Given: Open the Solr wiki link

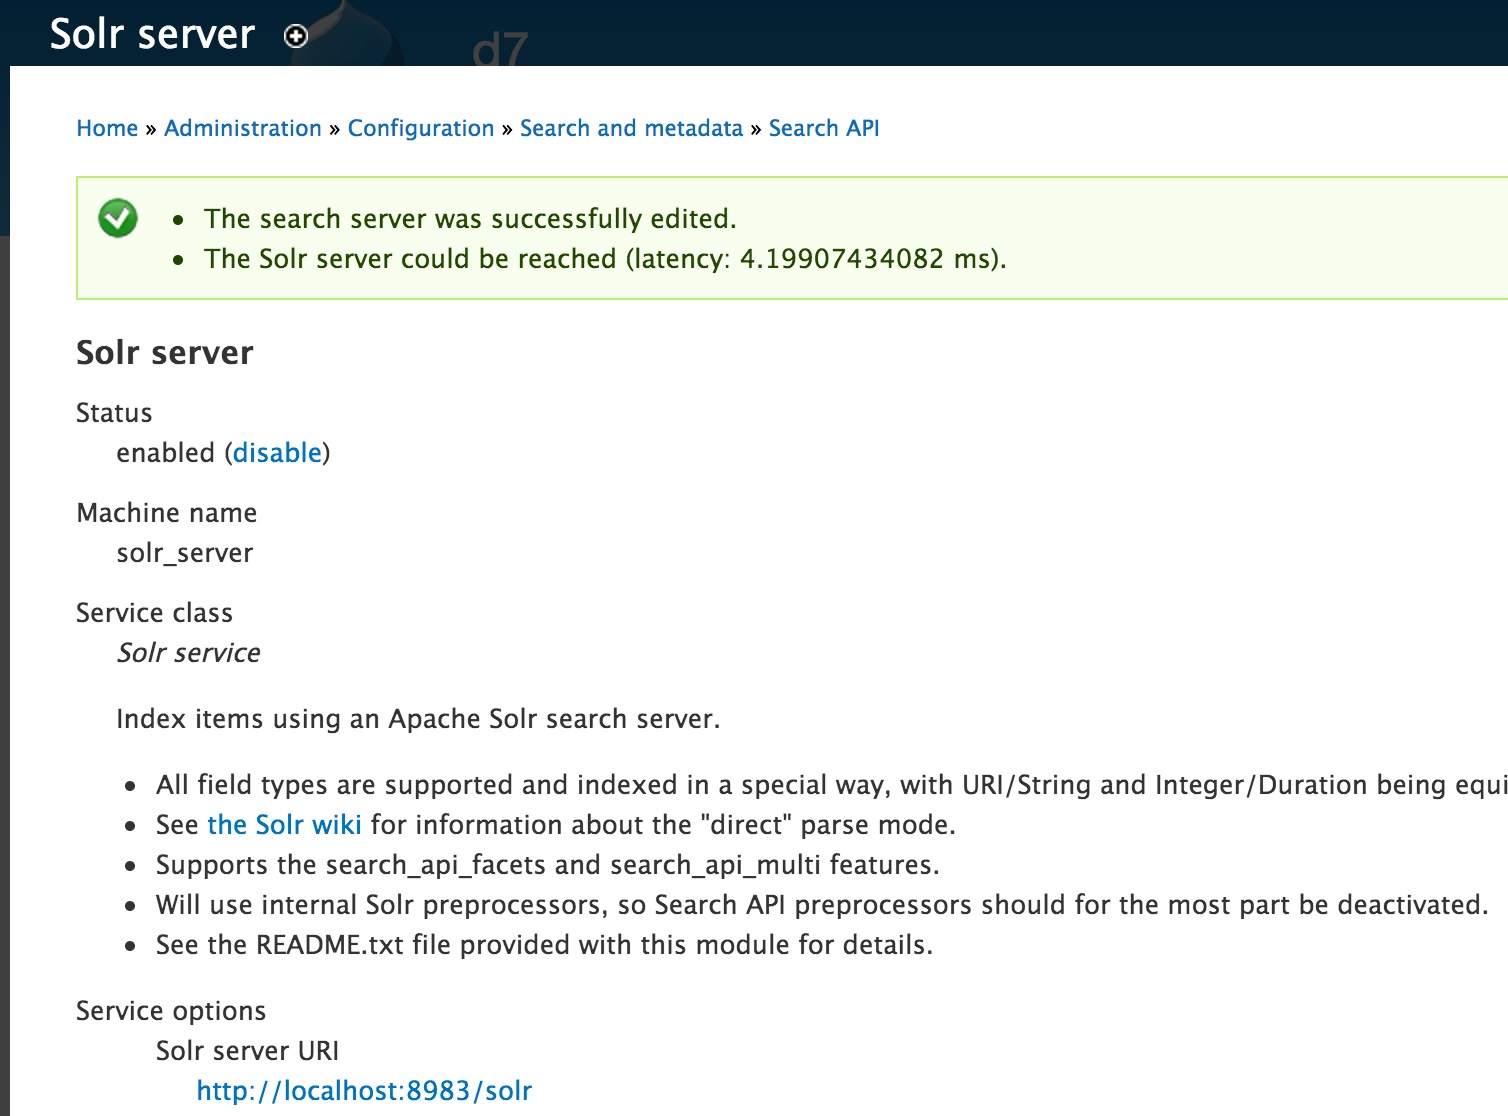Looking at the screenshot, I should [x=284, y=825].
